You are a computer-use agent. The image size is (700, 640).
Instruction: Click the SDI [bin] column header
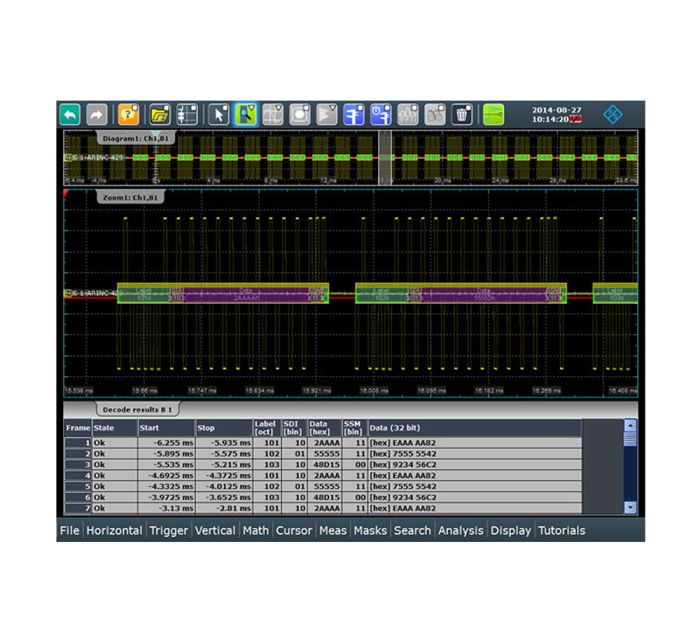pyautogui.click(x=294, y=428)
